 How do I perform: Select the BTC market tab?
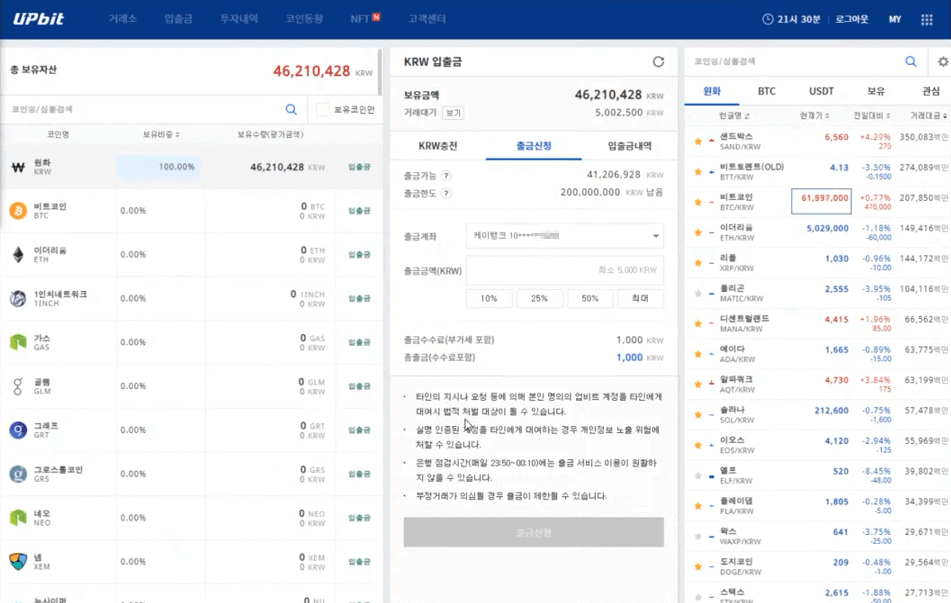pyautogui.click(x=767, y=91)
